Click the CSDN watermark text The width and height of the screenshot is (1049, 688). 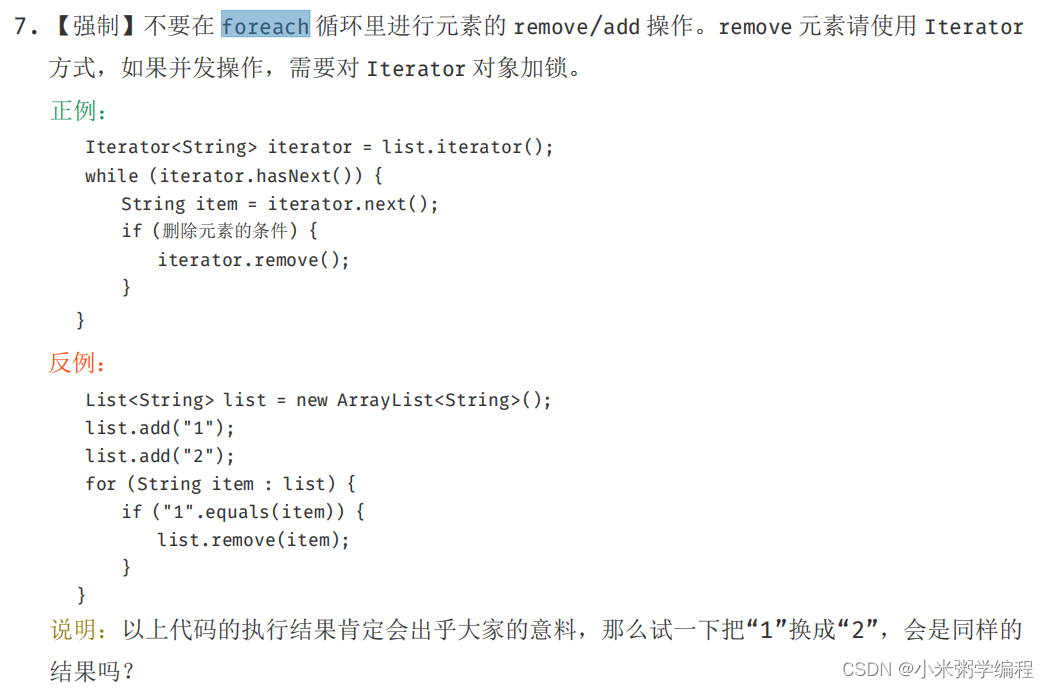click(x=866, y=668)
